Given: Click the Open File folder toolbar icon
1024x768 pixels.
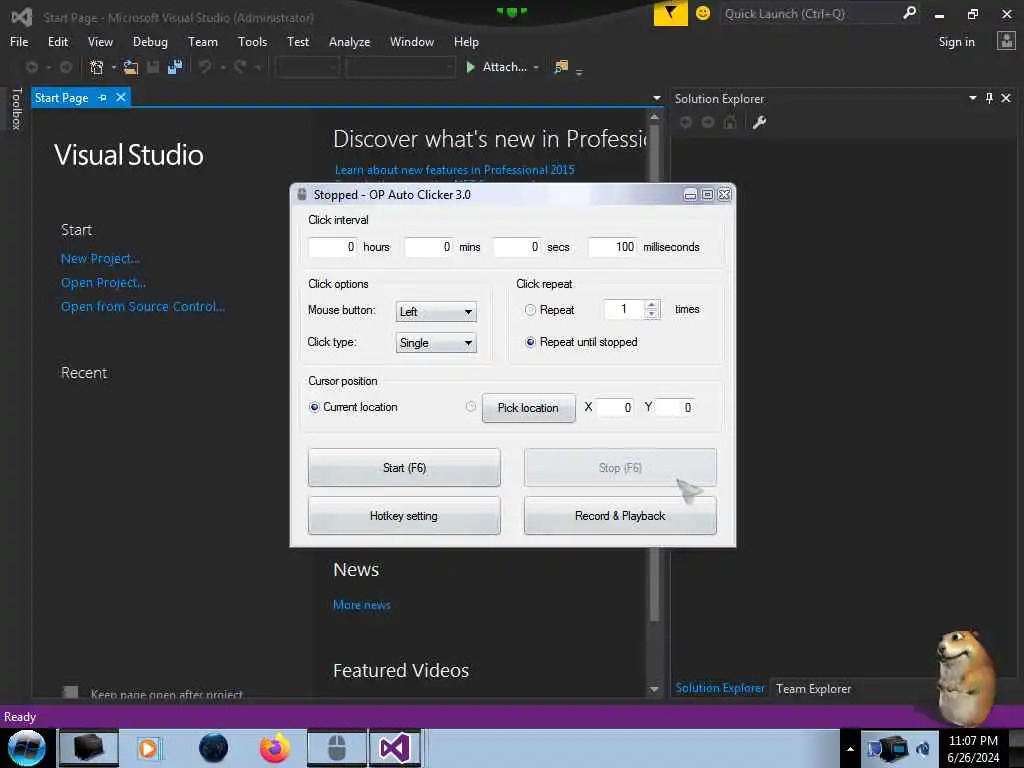Looking at the screenshot, I should point(131,67).
